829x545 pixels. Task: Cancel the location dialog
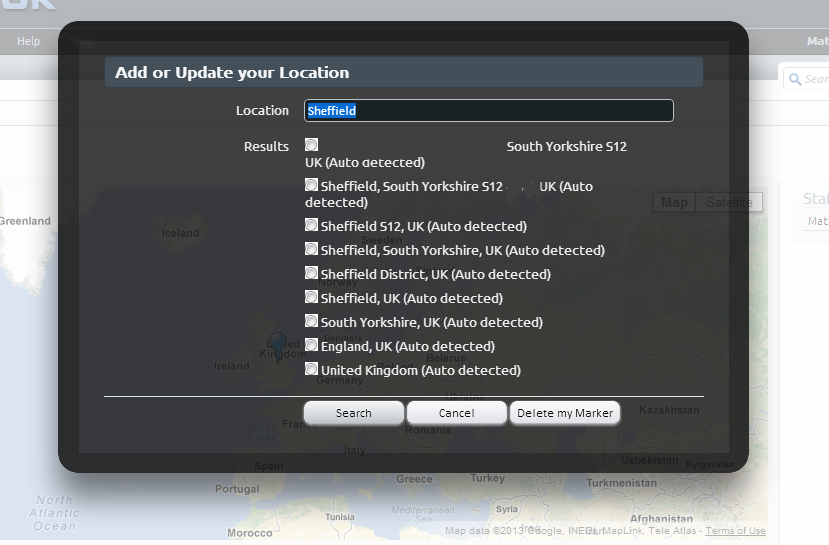(457, 413)
